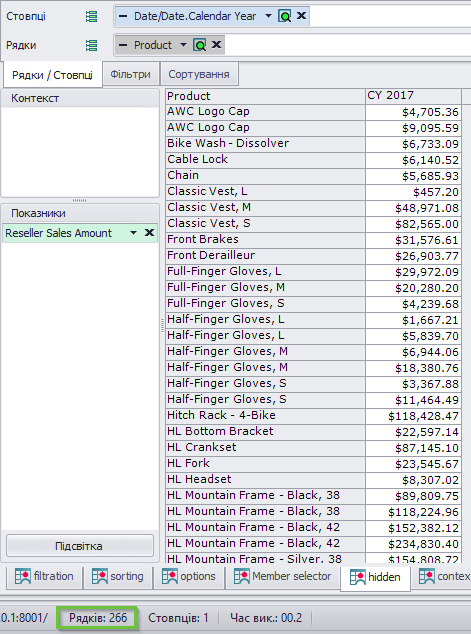Open member selector for Product hierarchy
The image size is (471, 634).
click(200, 45)
